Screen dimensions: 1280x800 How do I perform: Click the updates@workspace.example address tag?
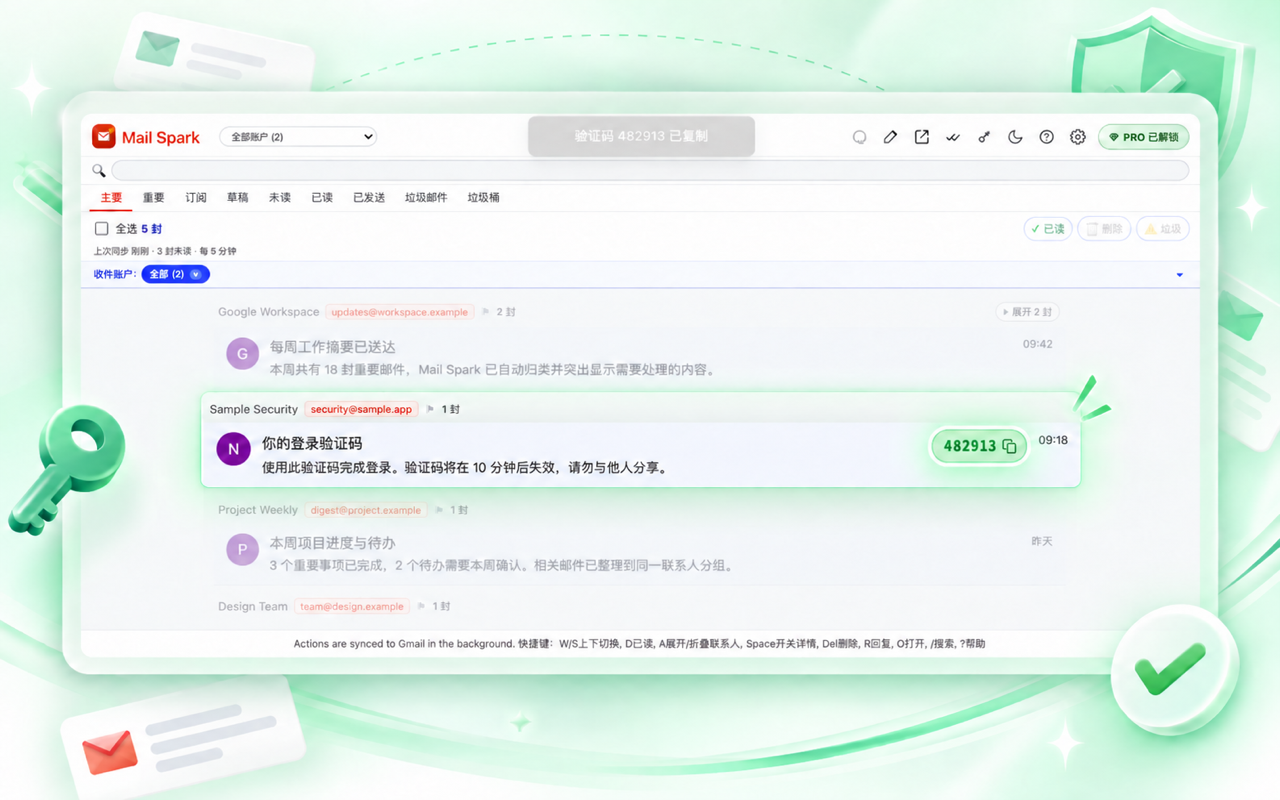pos(399,312)
